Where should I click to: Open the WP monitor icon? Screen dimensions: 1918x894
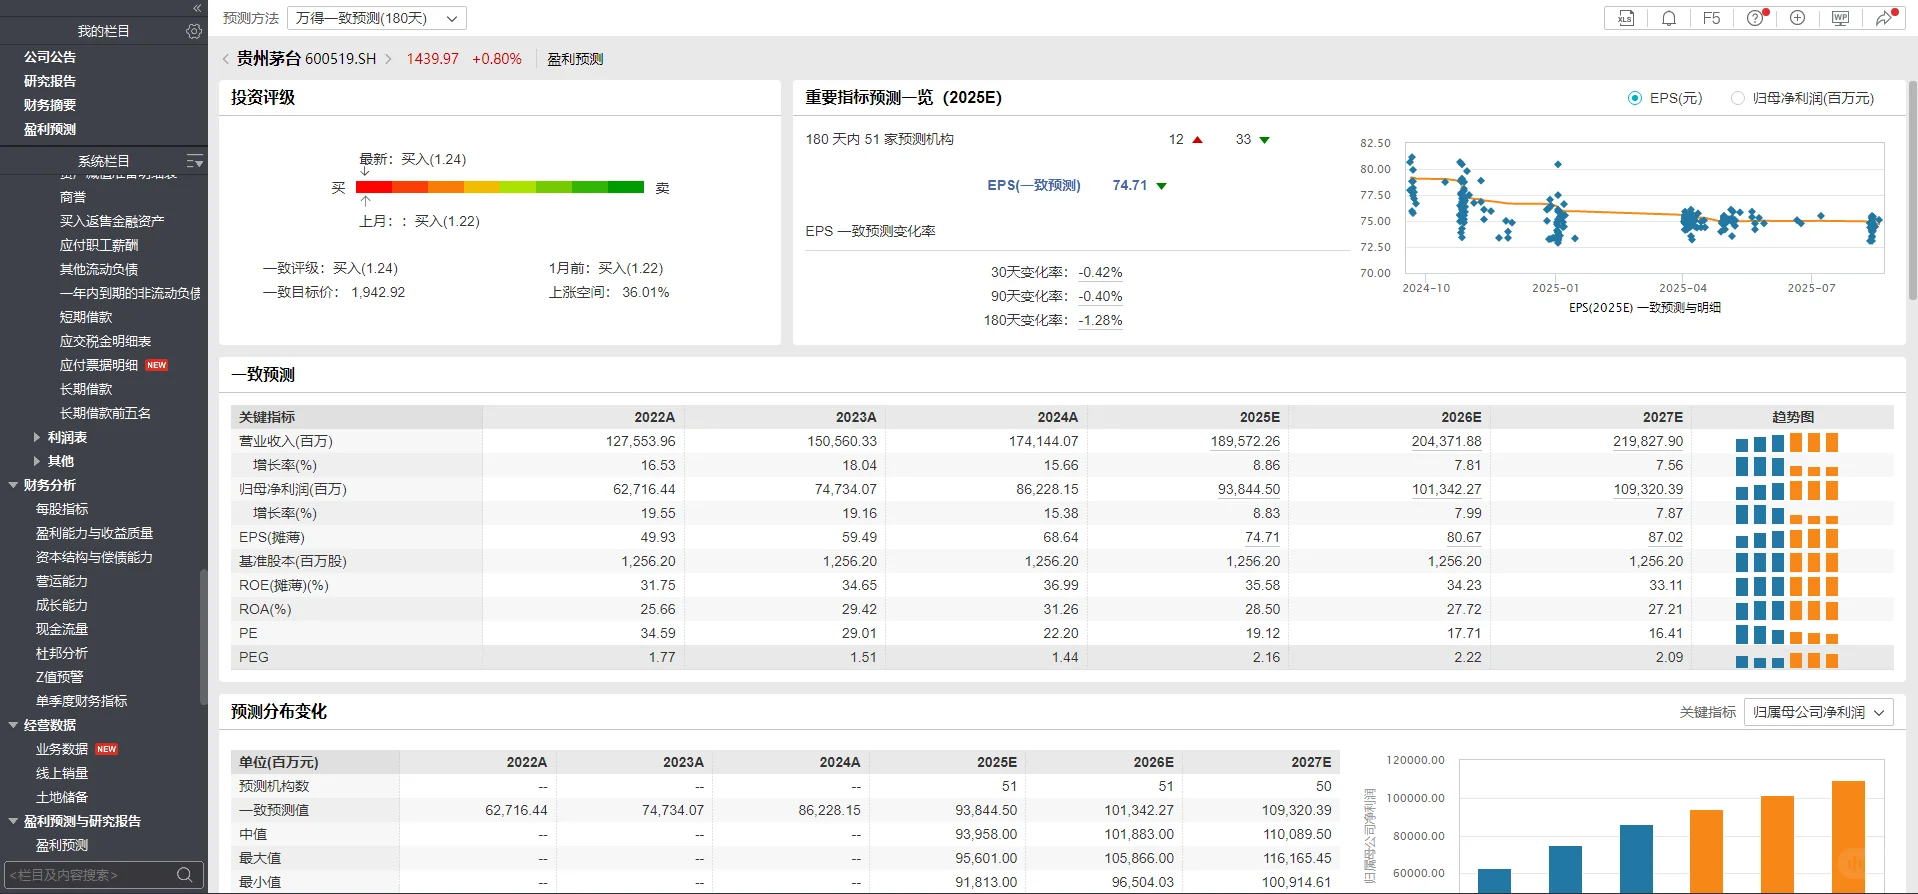click(x=1840, y=18)
